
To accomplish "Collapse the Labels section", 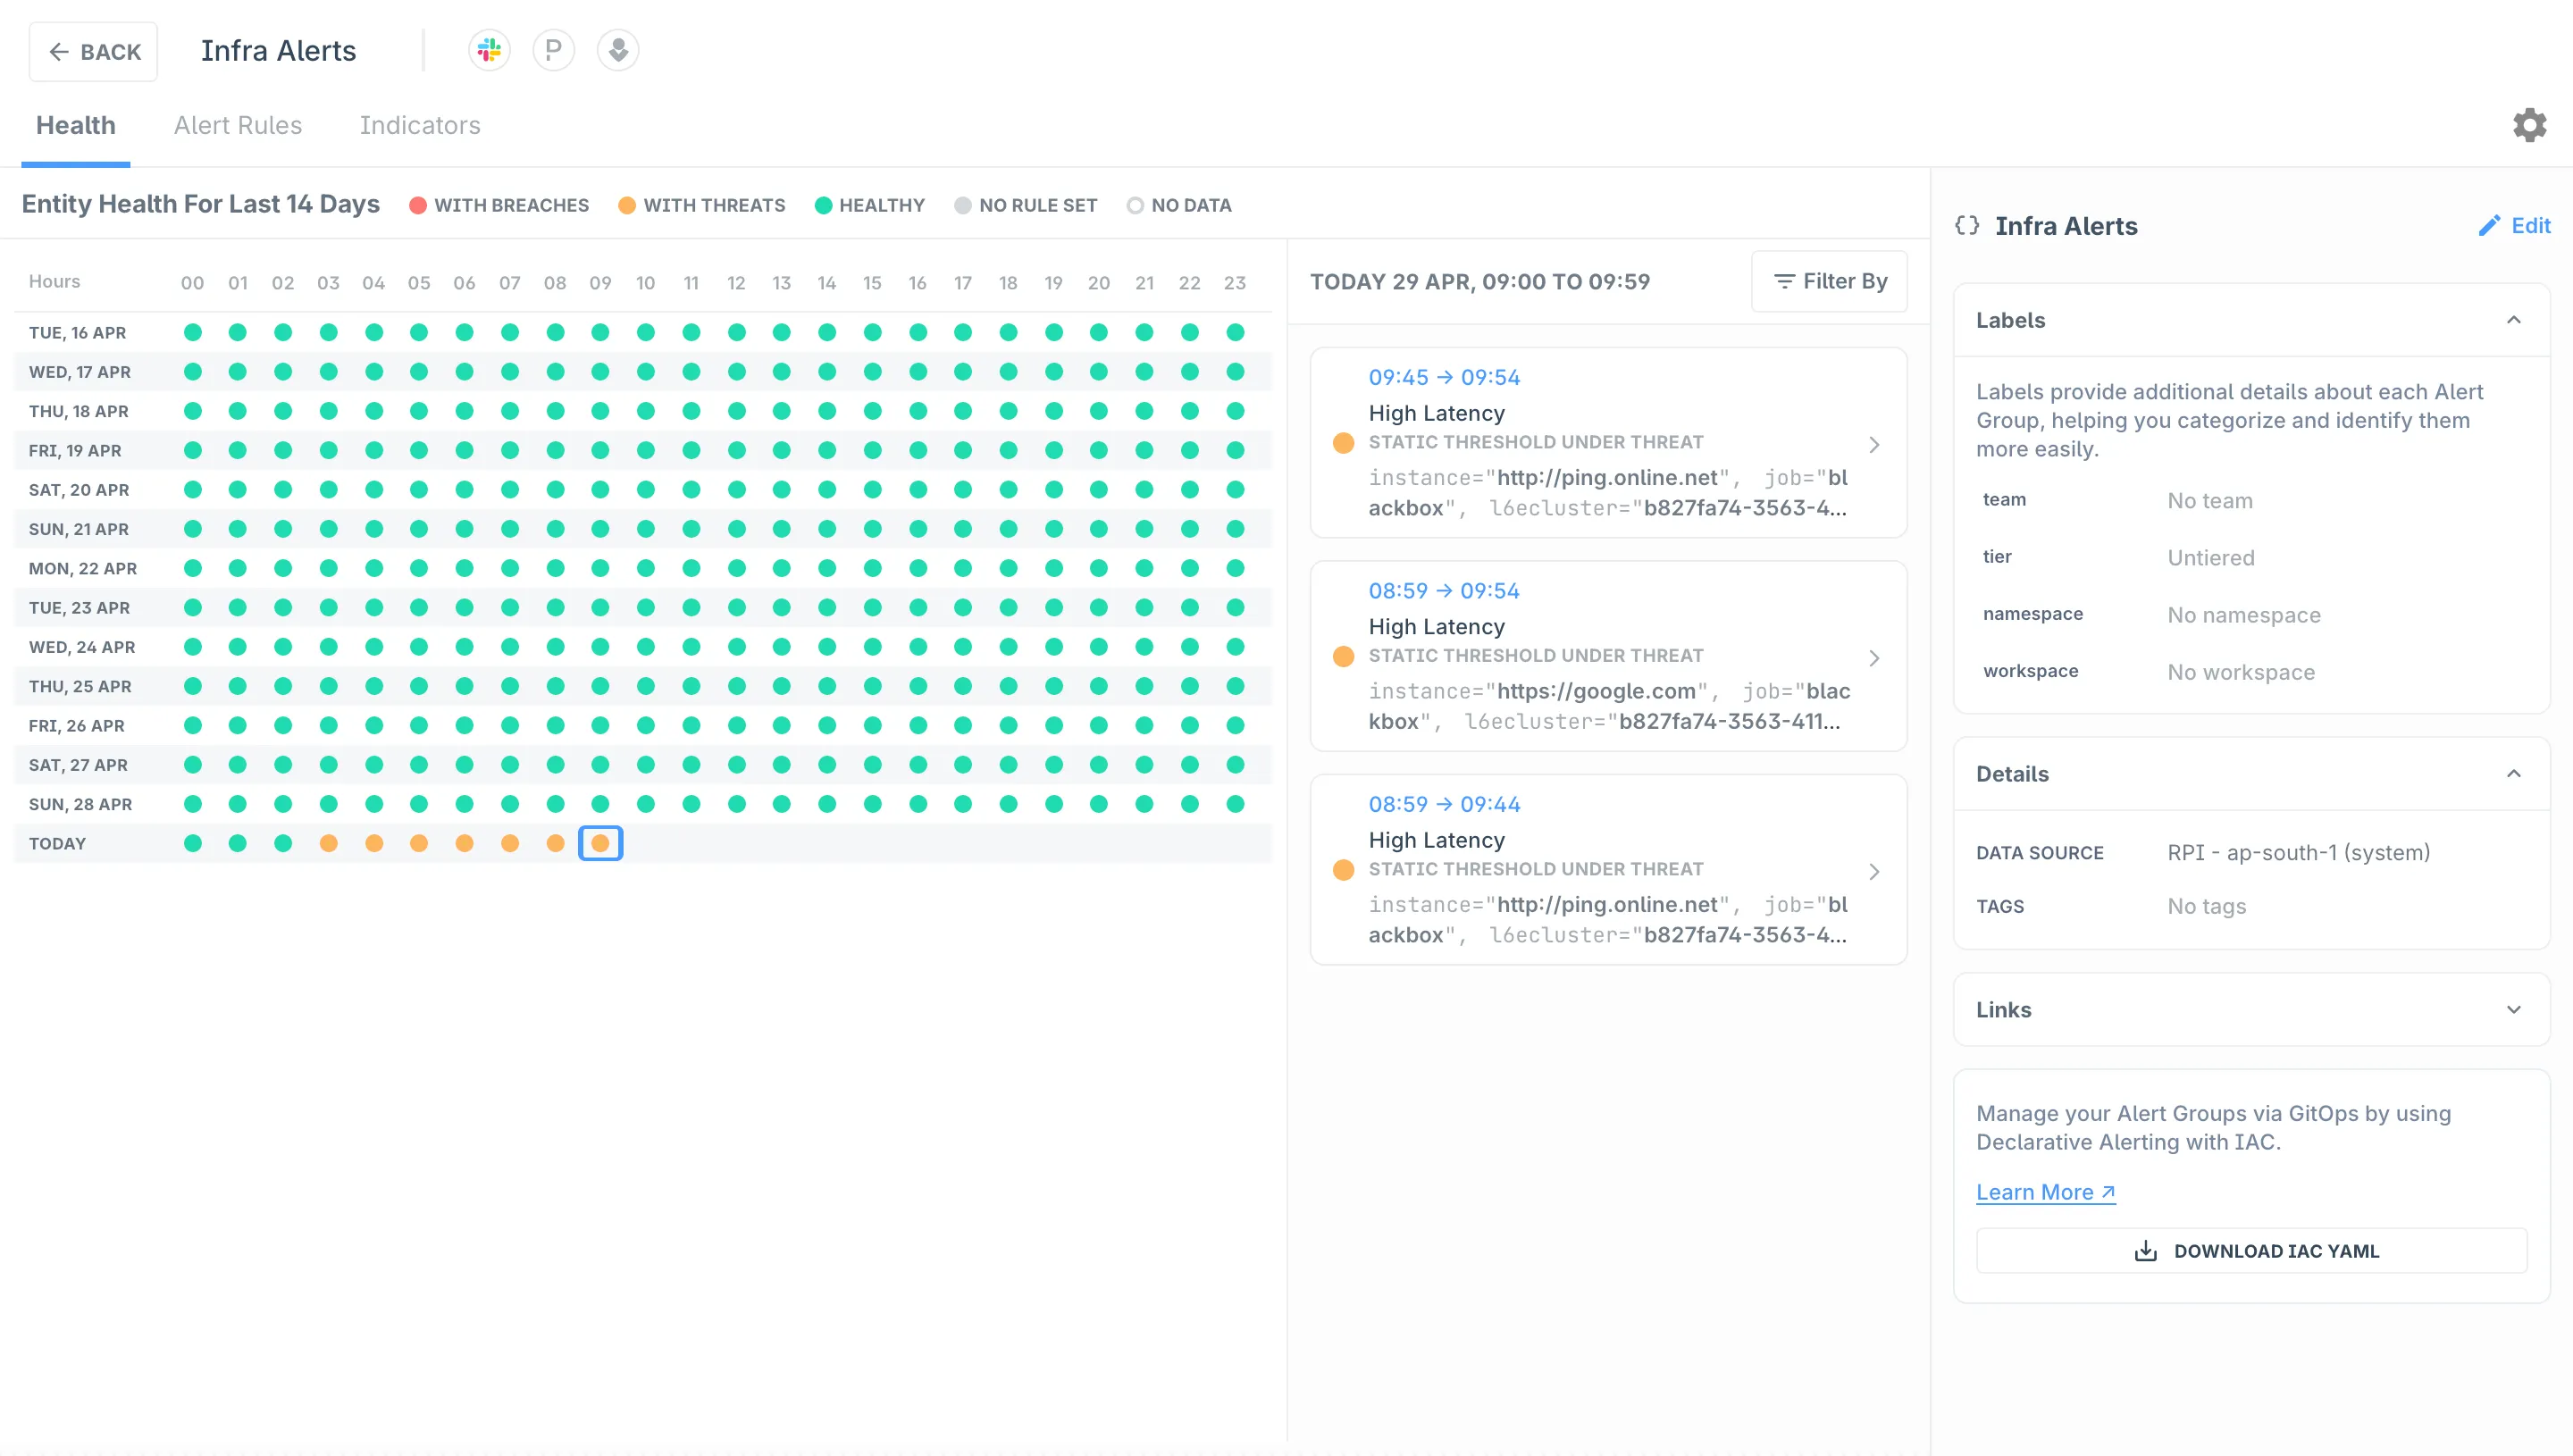I will tap(2513, 320).
